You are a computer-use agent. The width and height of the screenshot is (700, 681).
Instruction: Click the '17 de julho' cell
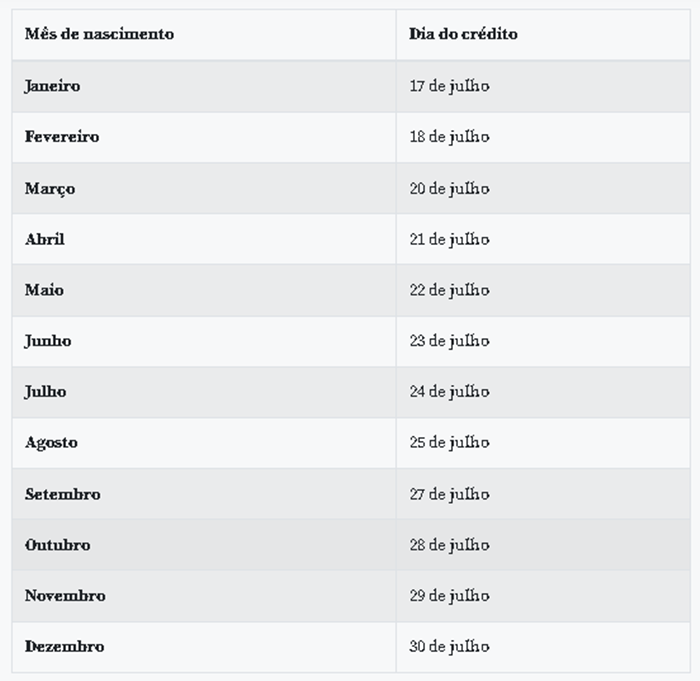pos(449,86)
